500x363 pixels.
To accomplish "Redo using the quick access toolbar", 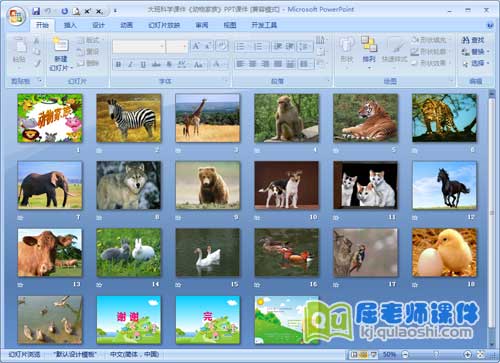I will [x=65, y=11].
